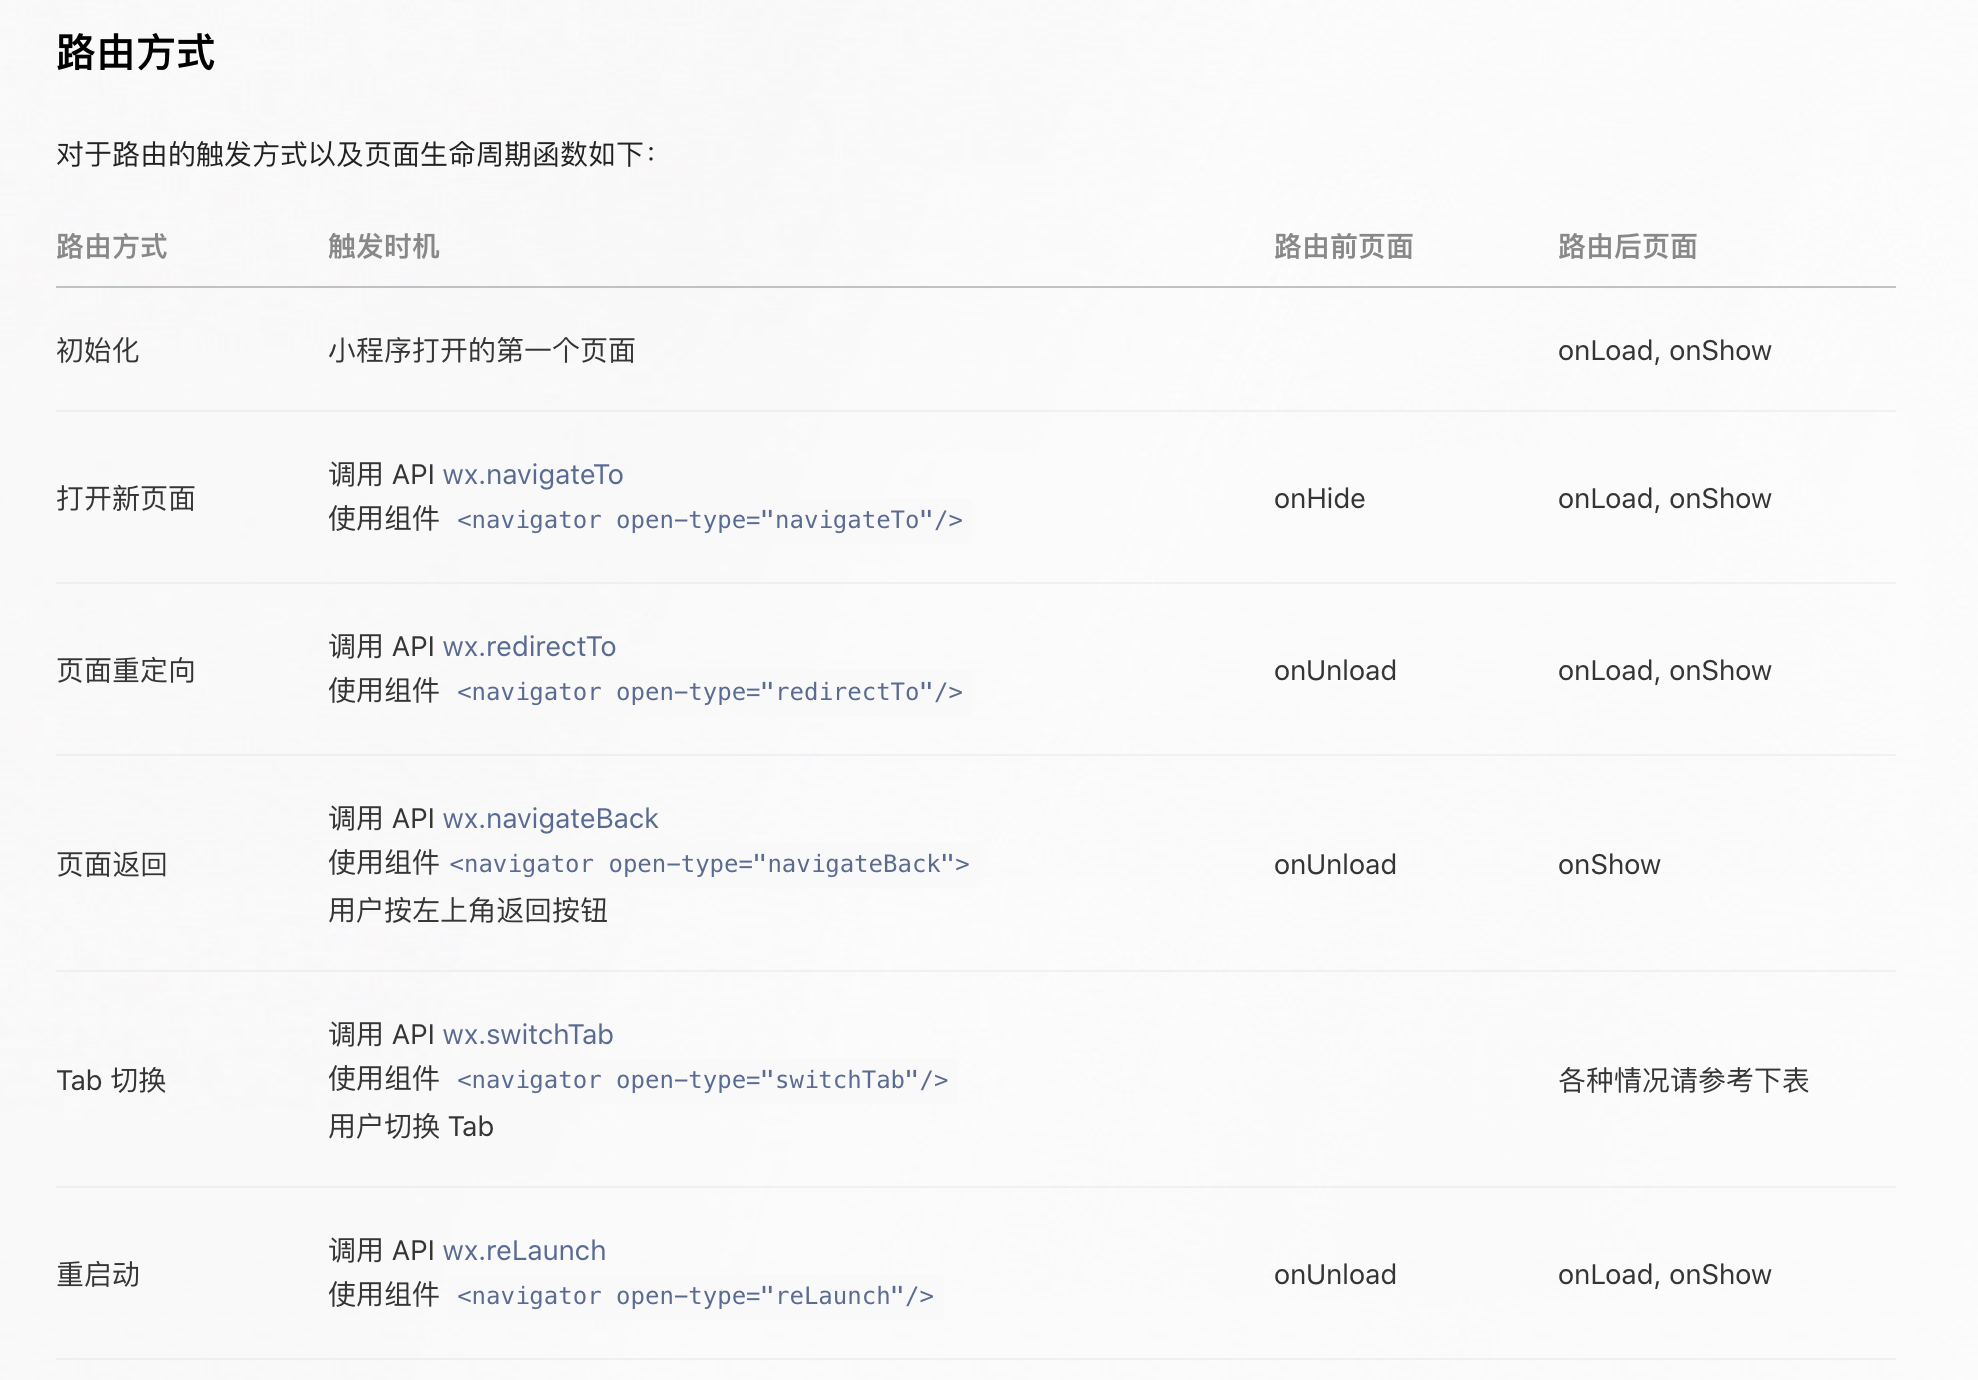Image resolution: width=1978 pixels, height=1380 pixels.
Task: Click the 路由前页面 column header
Action: coord(1343,247)
